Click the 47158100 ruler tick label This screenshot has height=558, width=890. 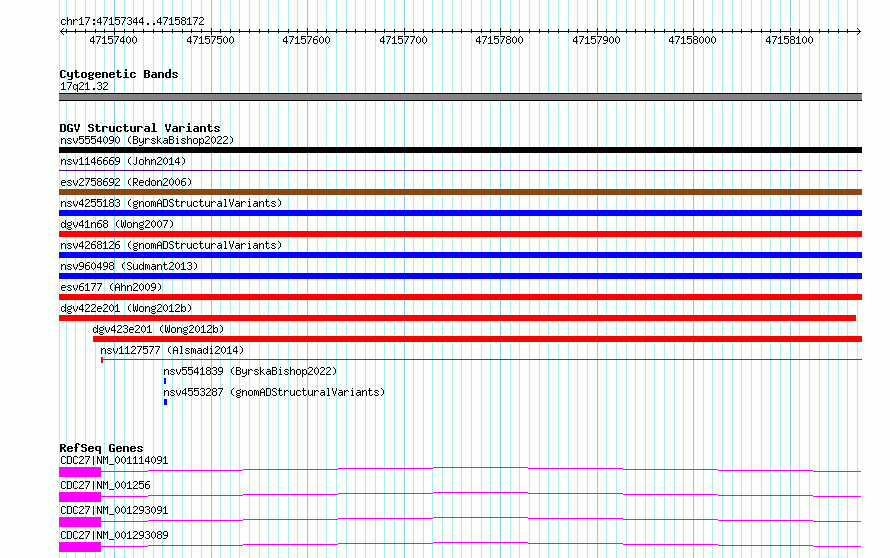789,40
